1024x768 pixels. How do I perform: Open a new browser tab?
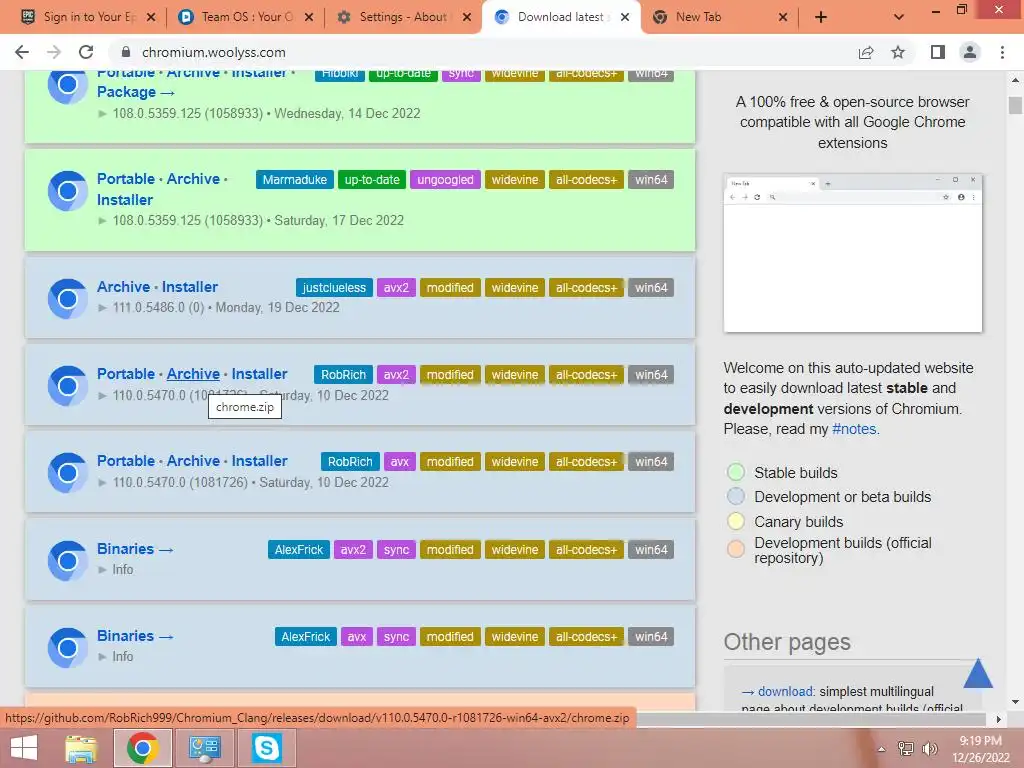click(x=821, y=17)
